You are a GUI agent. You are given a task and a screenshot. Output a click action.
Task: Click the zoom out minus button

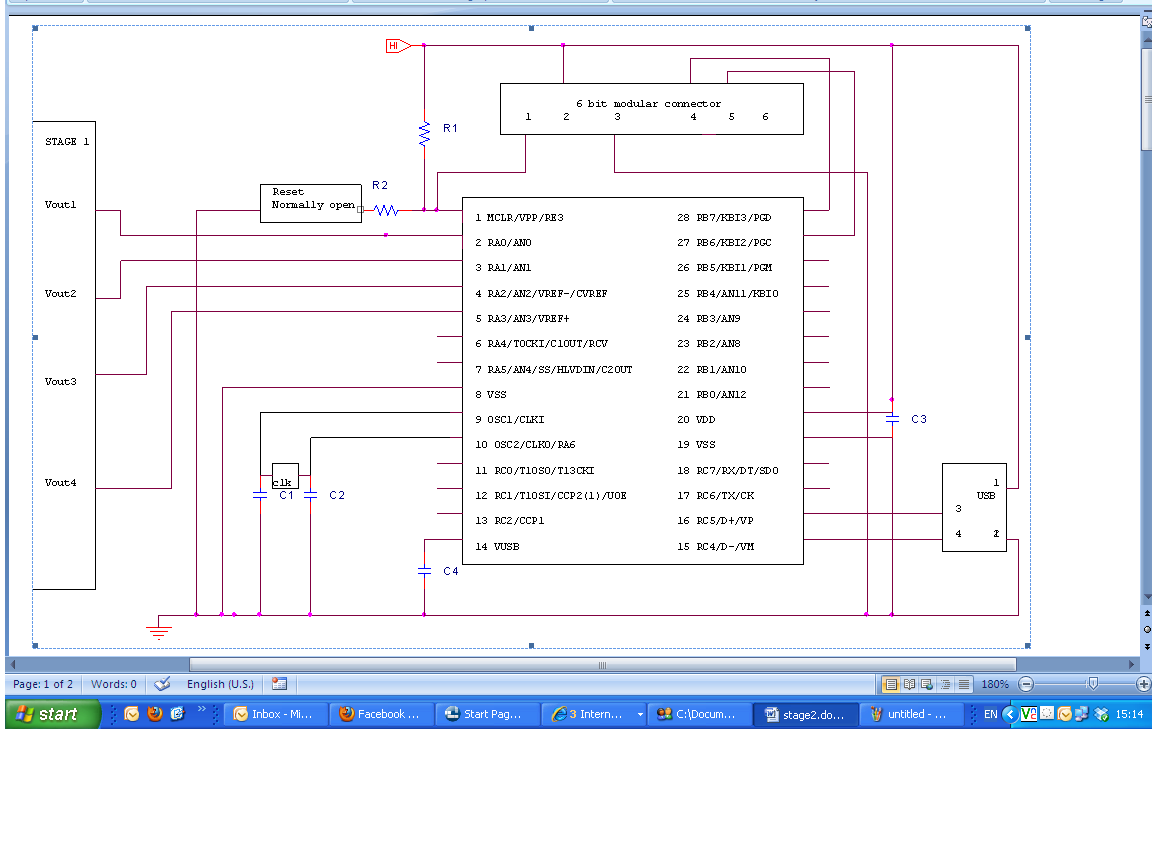(x=1026, y=684)
